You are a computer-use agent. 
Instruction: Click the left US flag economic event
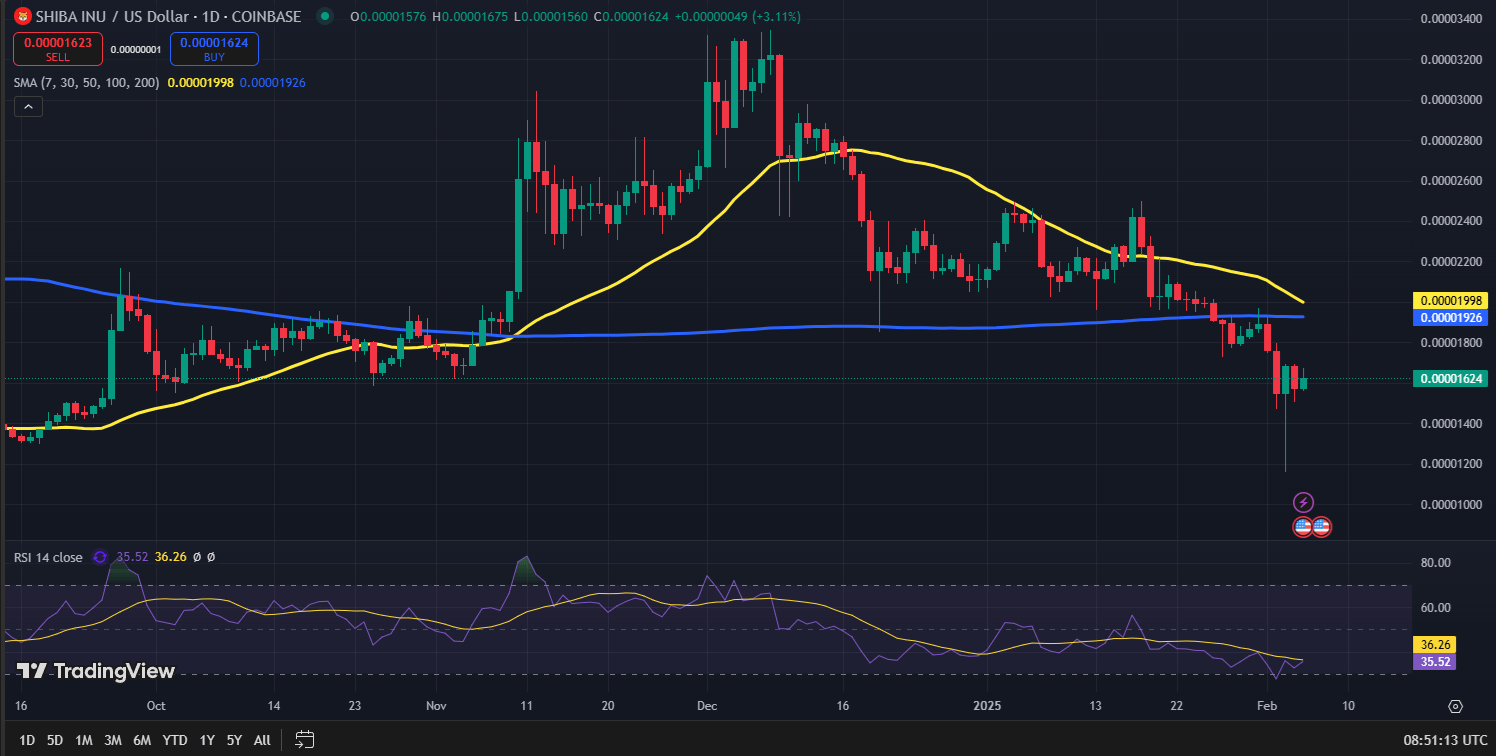click(1303, 526)
